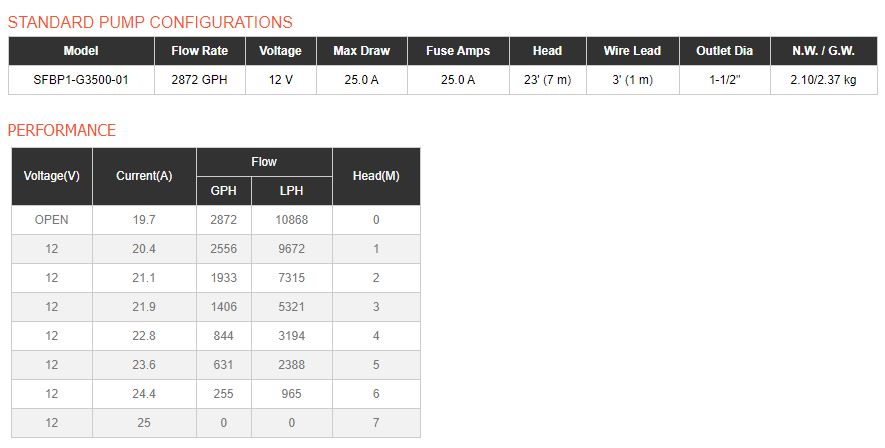Click the GPH sub-header under Flow
This screenshot has width=885, height=448.
tap(223, 191)
